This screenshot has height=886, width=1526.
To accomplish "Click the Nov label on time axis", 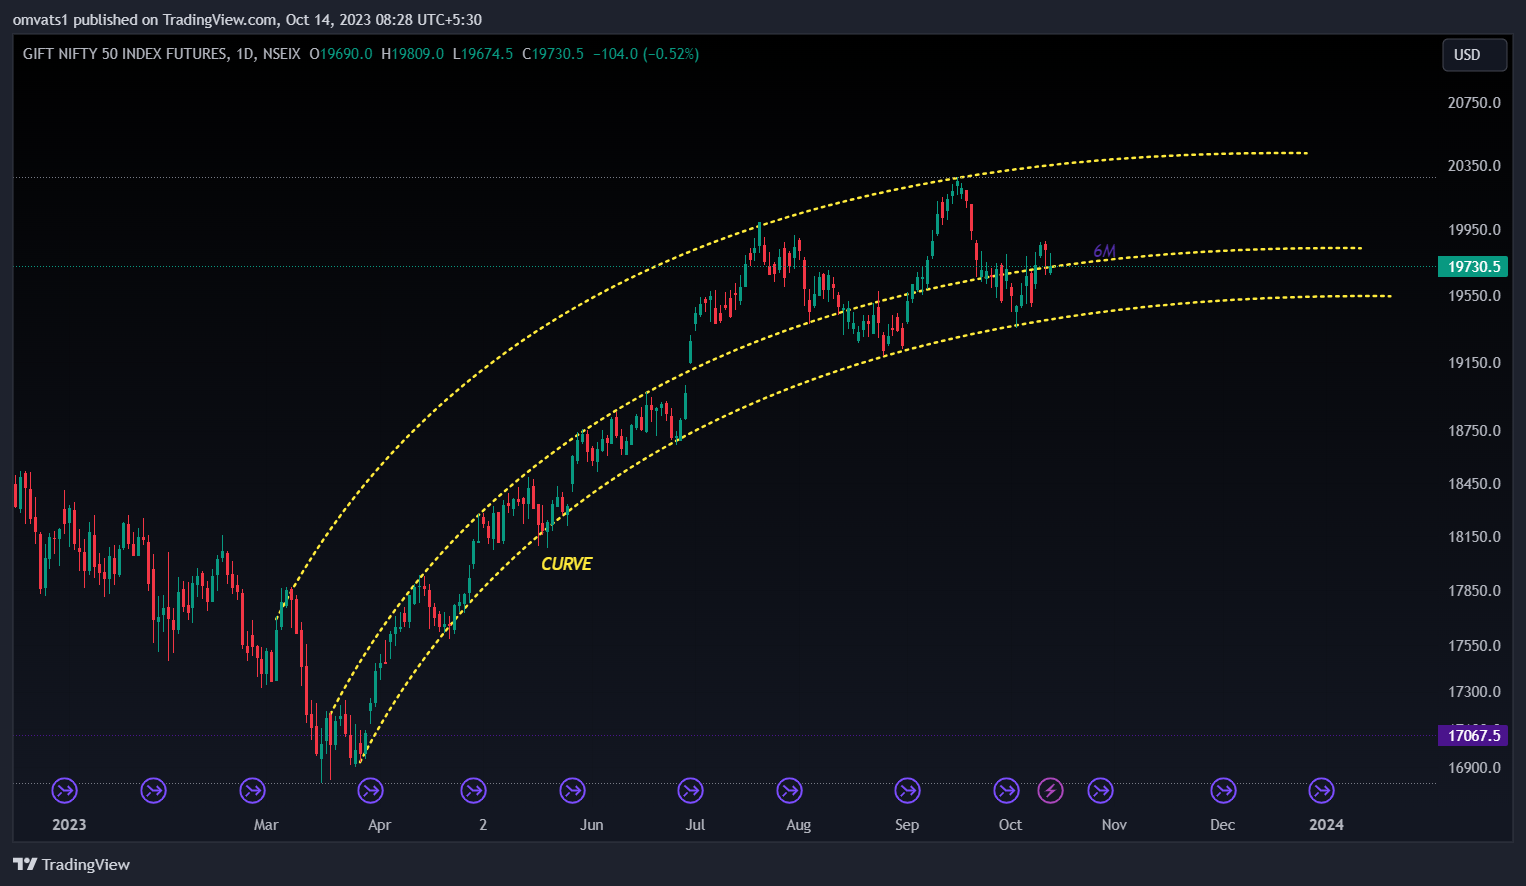I will point(1114,825).
